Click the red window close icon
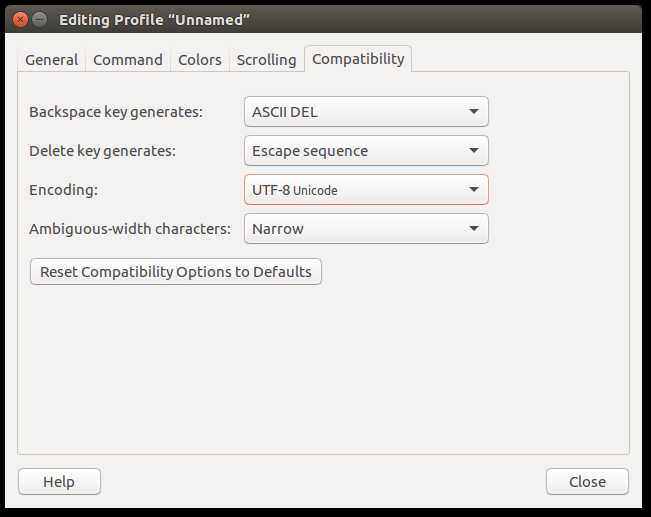651x517 pixels. pyautogui.click(x=20, y=19)
